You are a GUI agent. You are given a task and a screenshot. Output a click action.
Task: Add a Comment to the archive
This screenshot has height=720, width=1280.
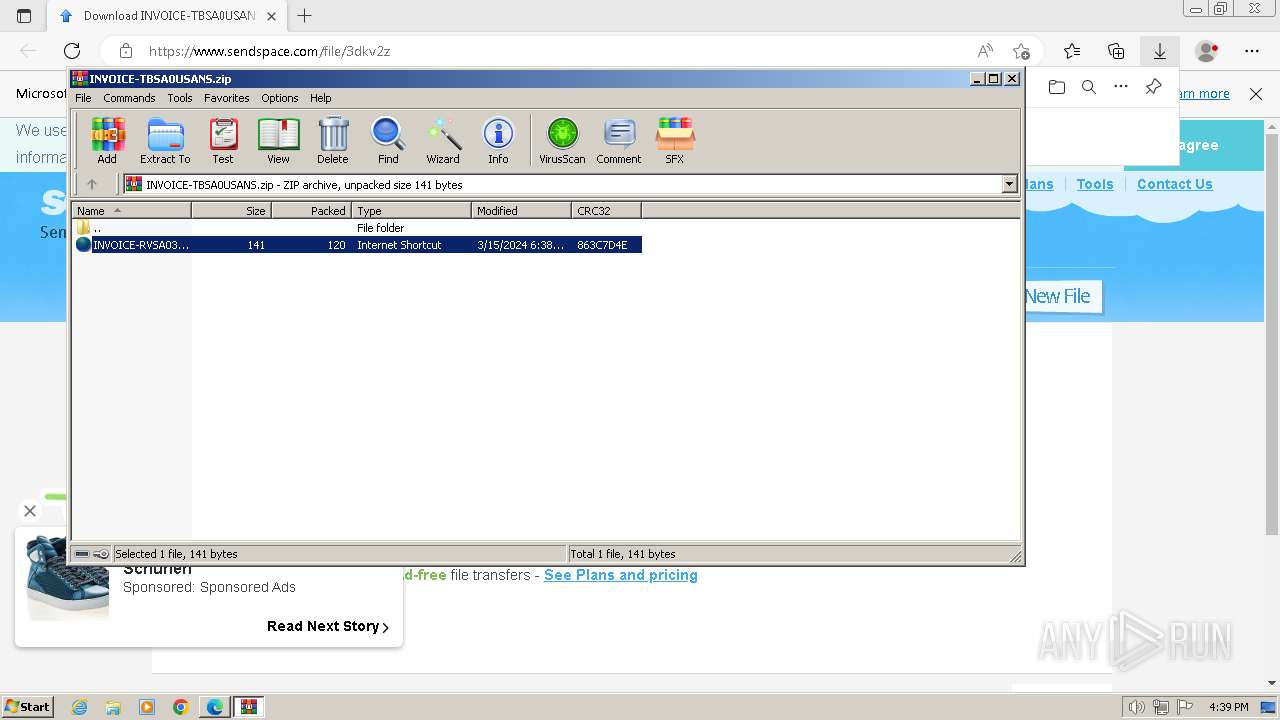(619, 140)
